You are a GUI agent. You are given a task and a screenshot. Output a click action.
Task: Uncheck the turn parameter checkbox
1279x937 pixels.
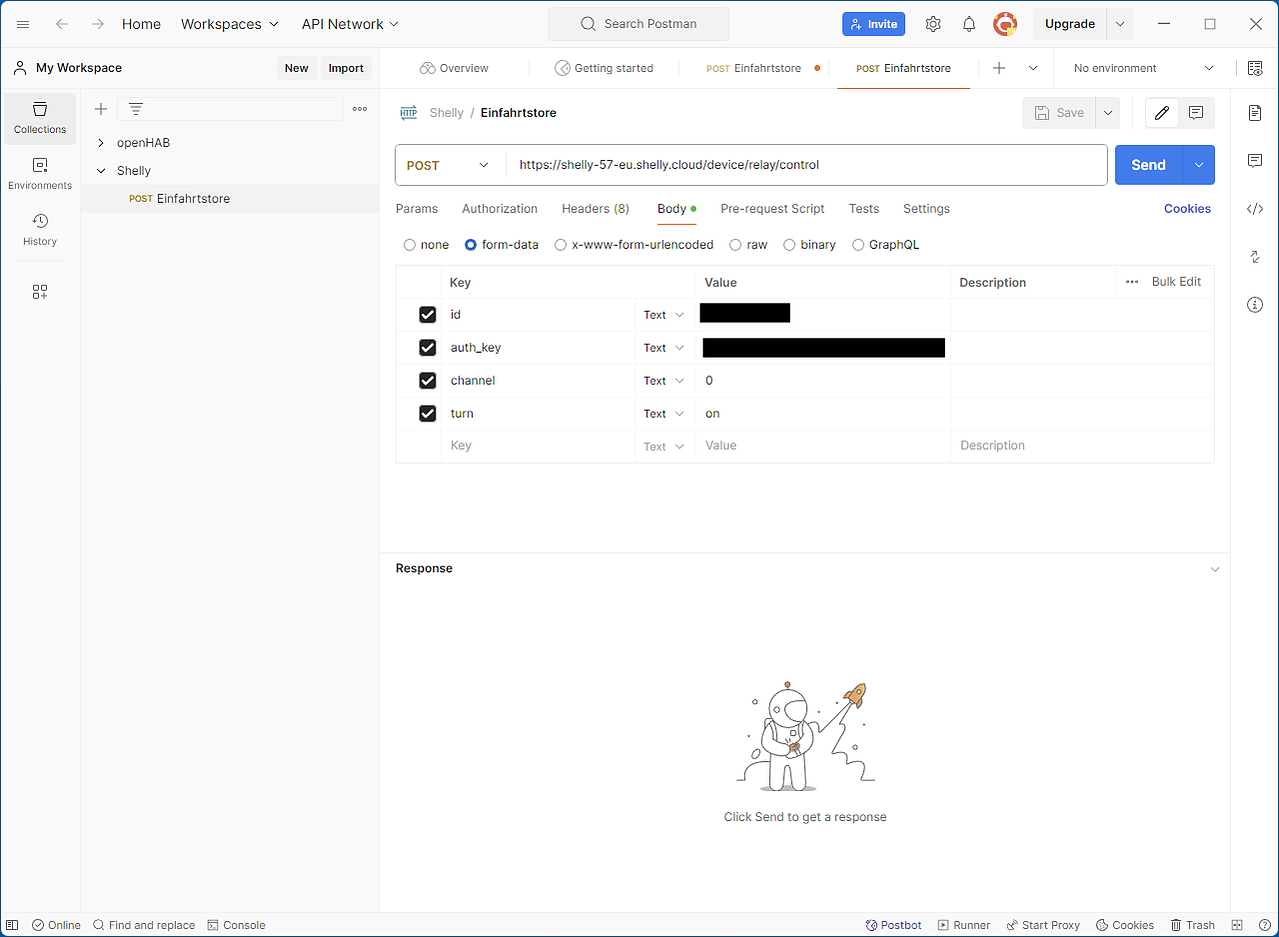point(428,414)
